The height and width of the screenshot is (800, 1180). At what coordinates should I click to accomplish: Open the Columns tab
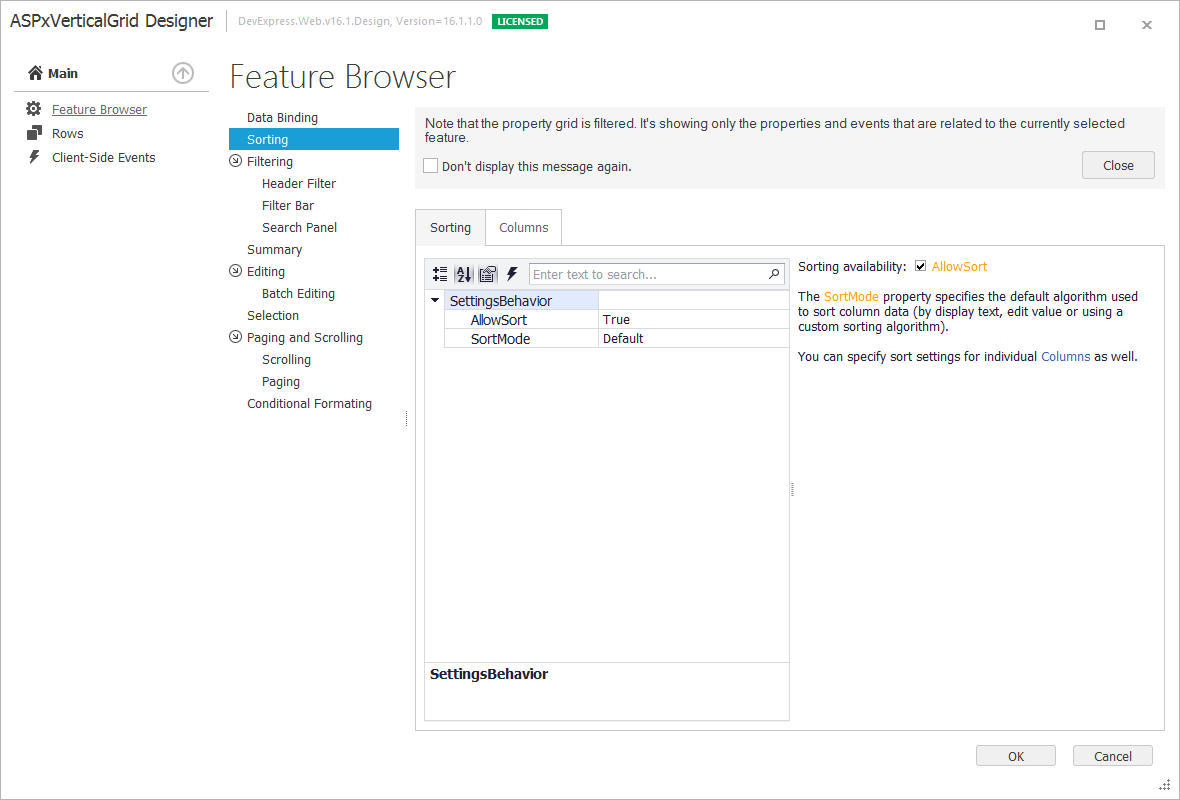(524, 227)
